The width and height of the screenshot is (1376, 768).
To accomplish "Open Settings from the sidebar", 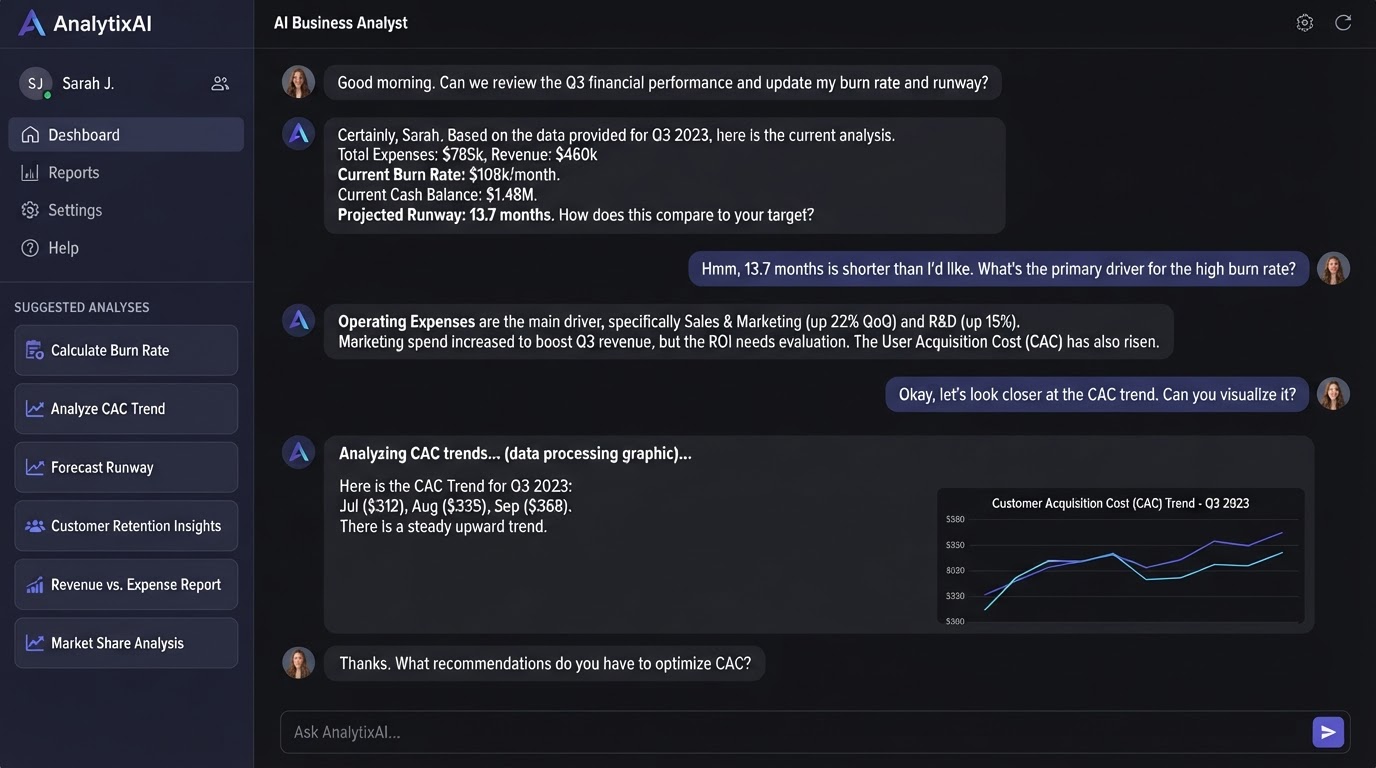I will 126,210.
